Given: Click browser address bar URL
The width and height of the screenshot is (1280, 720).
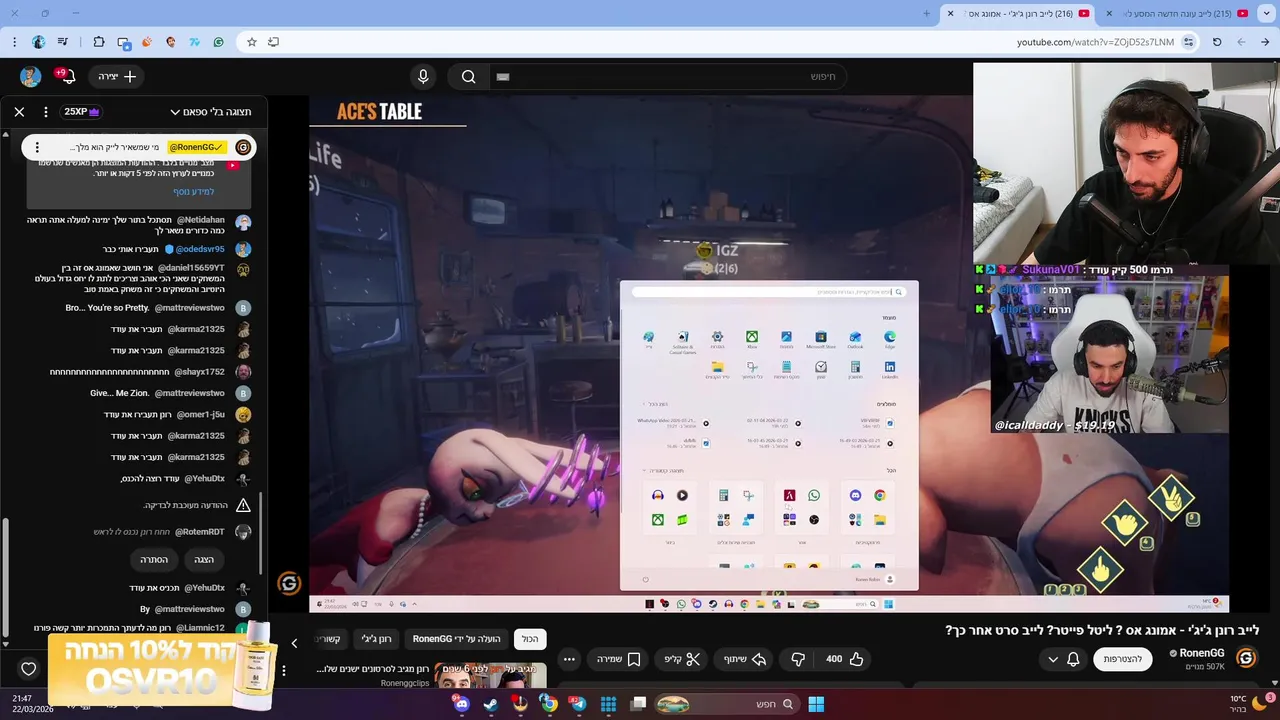Looking at the screenshot, I should [1095, 42].
